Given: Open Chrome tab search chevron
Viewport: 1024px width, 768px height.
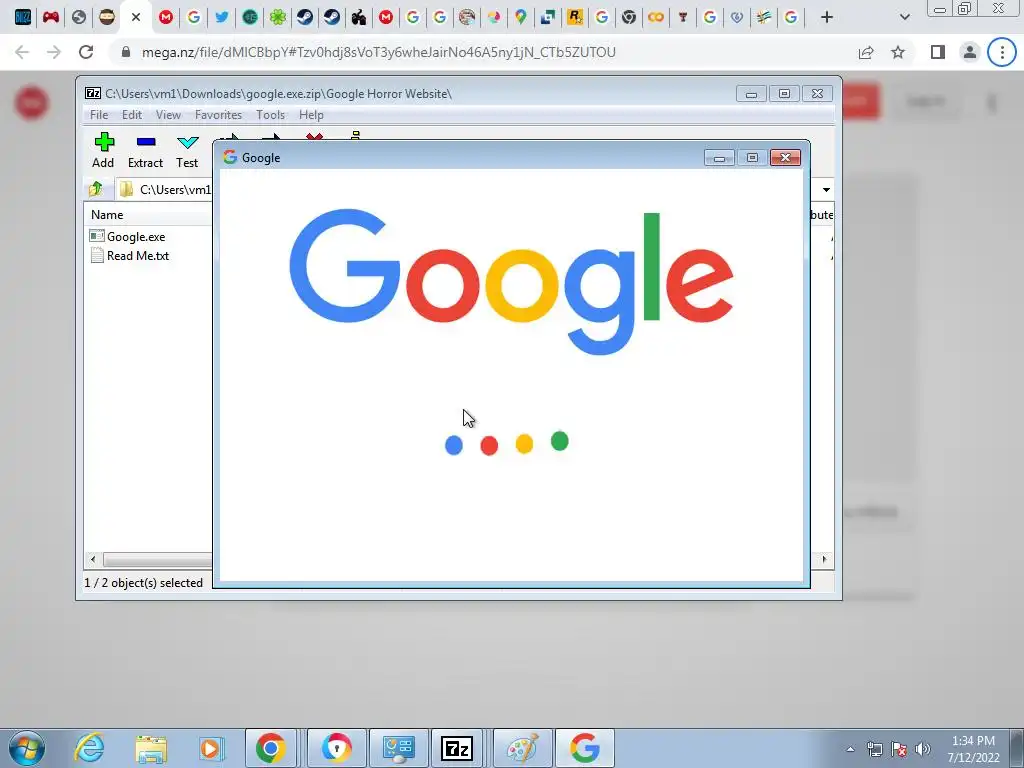Looking at the screenshot, I should click(x=904, y=17).
